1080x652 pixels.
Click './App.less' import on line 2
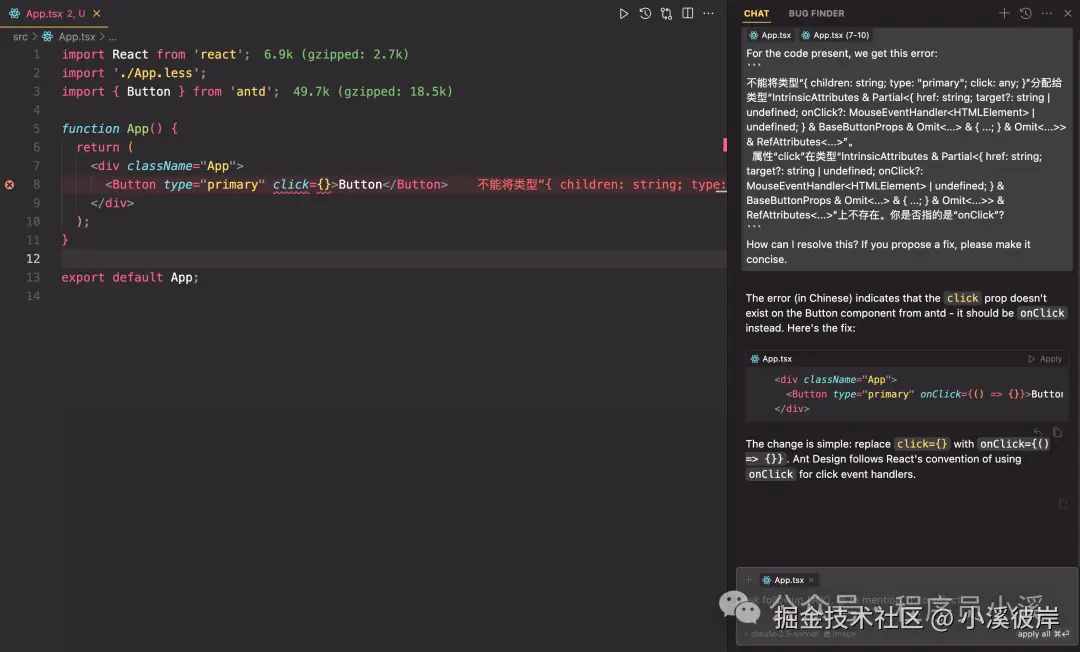coord(159,73)
